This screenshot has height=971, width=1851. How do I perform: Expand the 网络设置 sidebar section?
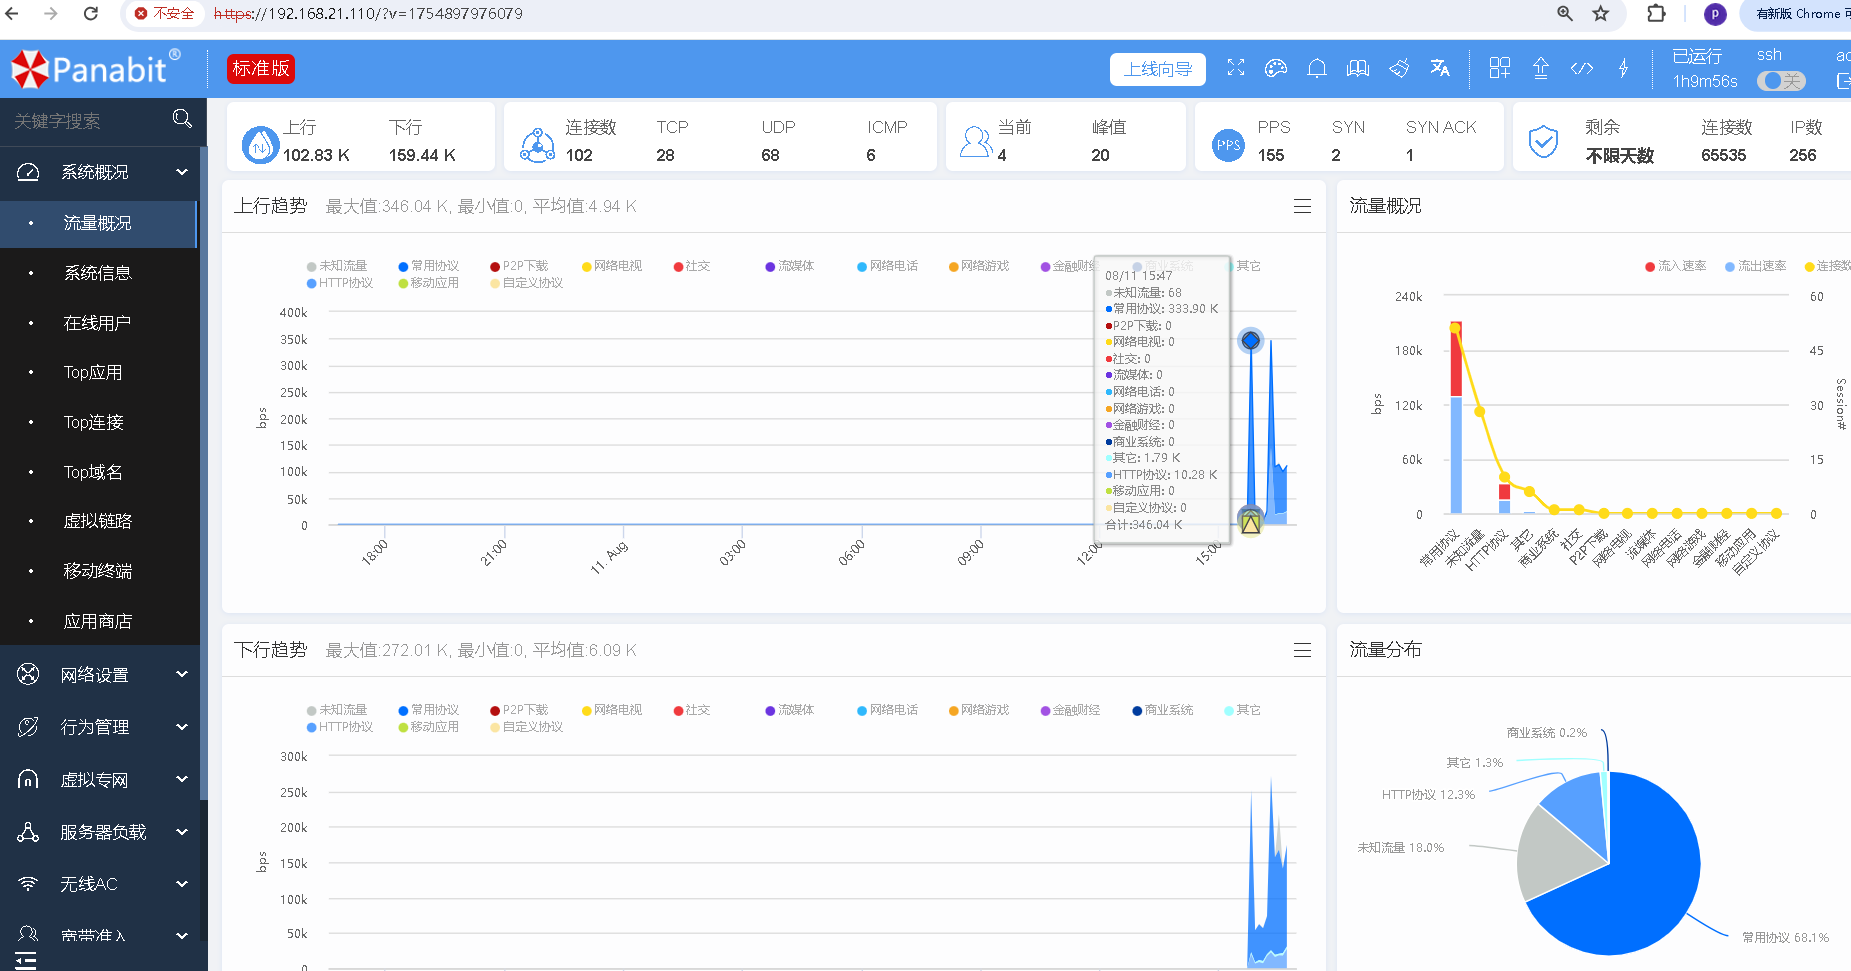click(100, 675)
